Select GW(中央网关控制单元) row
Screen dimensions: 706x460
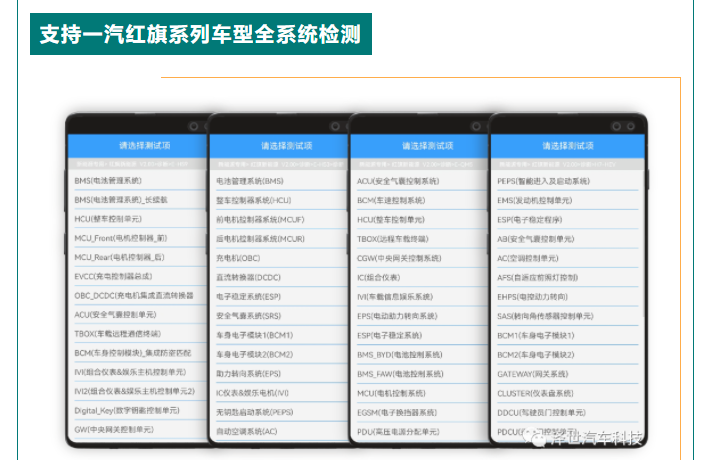pyautogui.click(x=137, y=429)
